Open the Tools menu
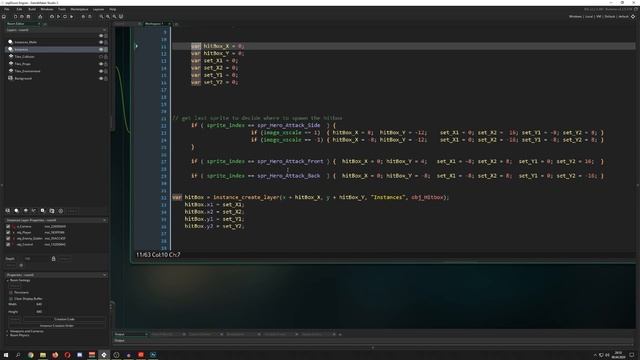 [62, 9]
